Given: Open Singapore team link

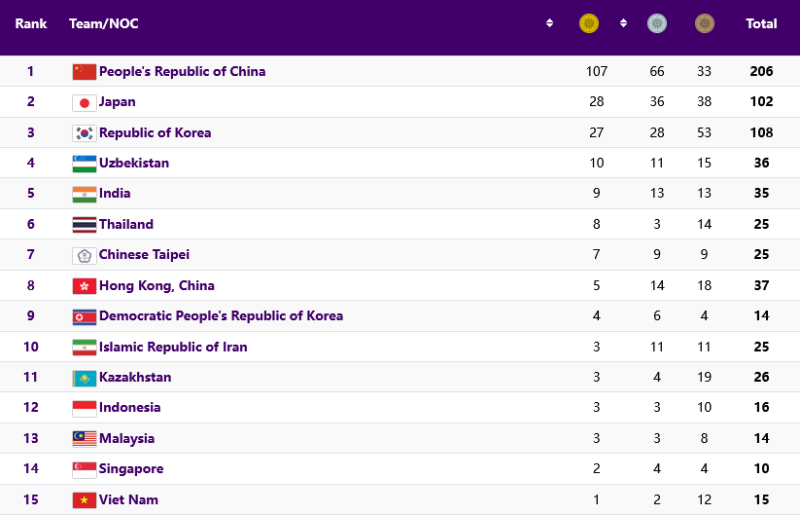Looking at the screenshot, I should [131, 469].
